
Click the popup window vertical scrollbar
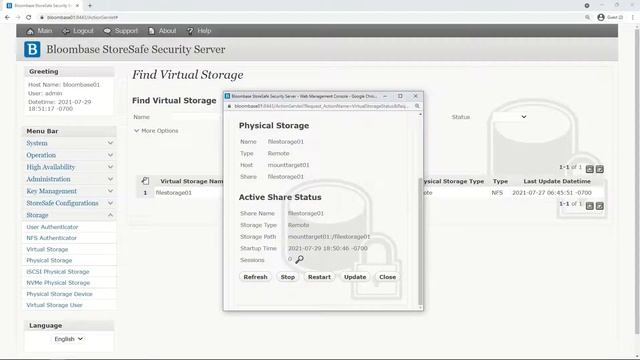coord(420,242)
